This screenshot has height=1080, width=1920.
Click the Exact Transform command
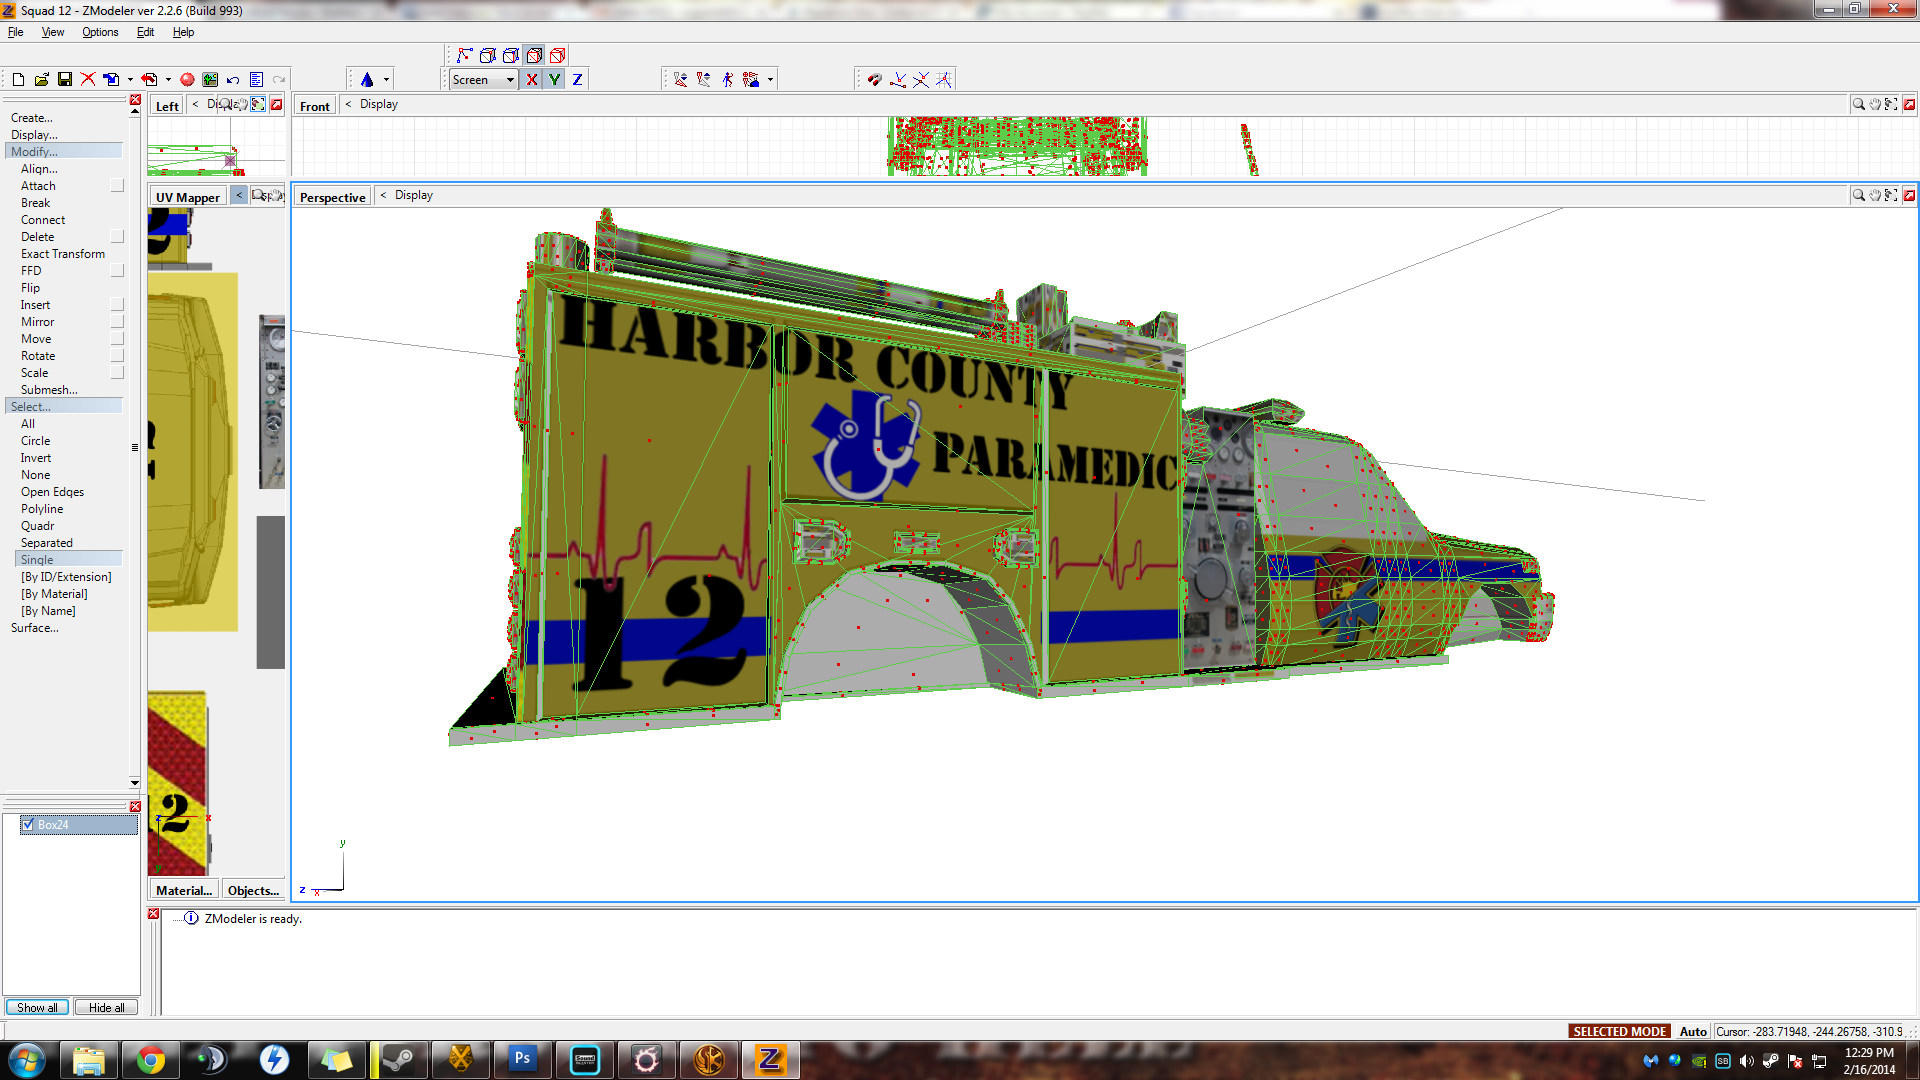tap(63, 254)
